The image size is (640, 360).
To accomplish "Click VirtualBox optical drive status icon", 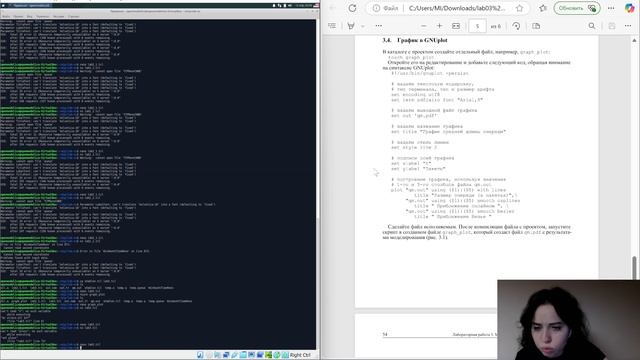I will pos(209,355).
